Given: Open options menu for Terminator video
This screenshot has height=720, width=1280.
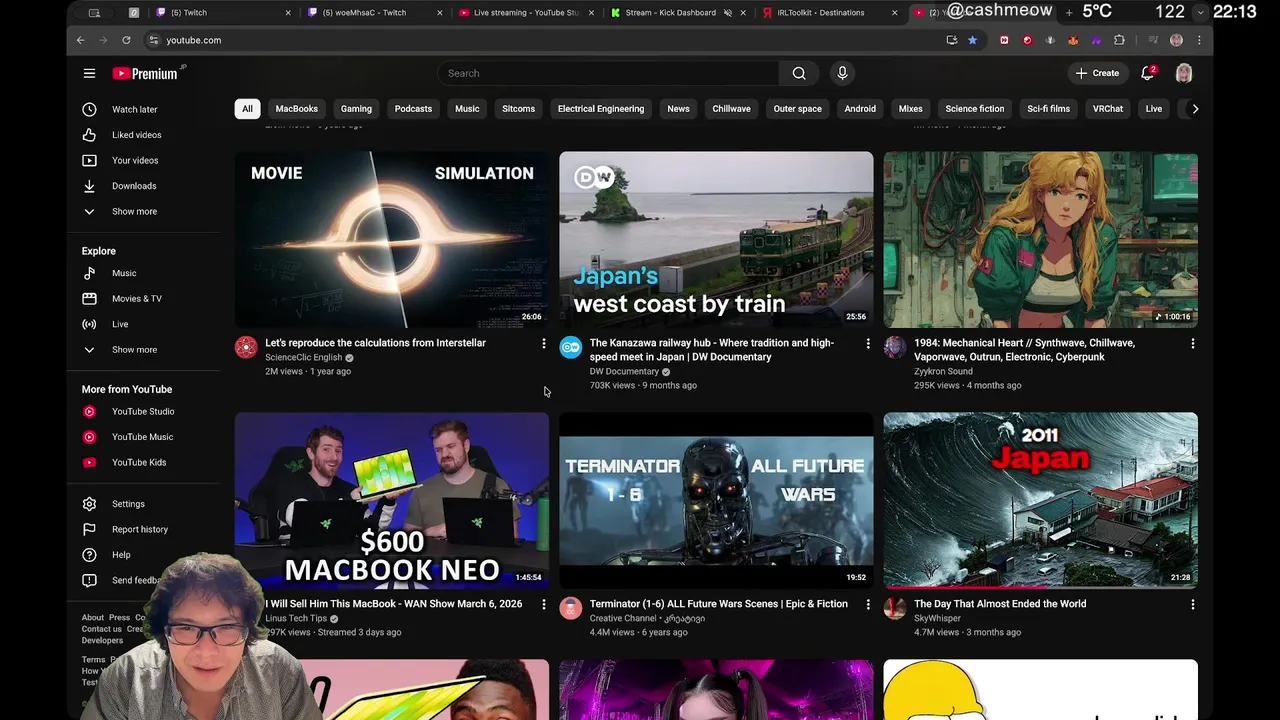Looking at the screenshot, I should [x=868, y=605].
